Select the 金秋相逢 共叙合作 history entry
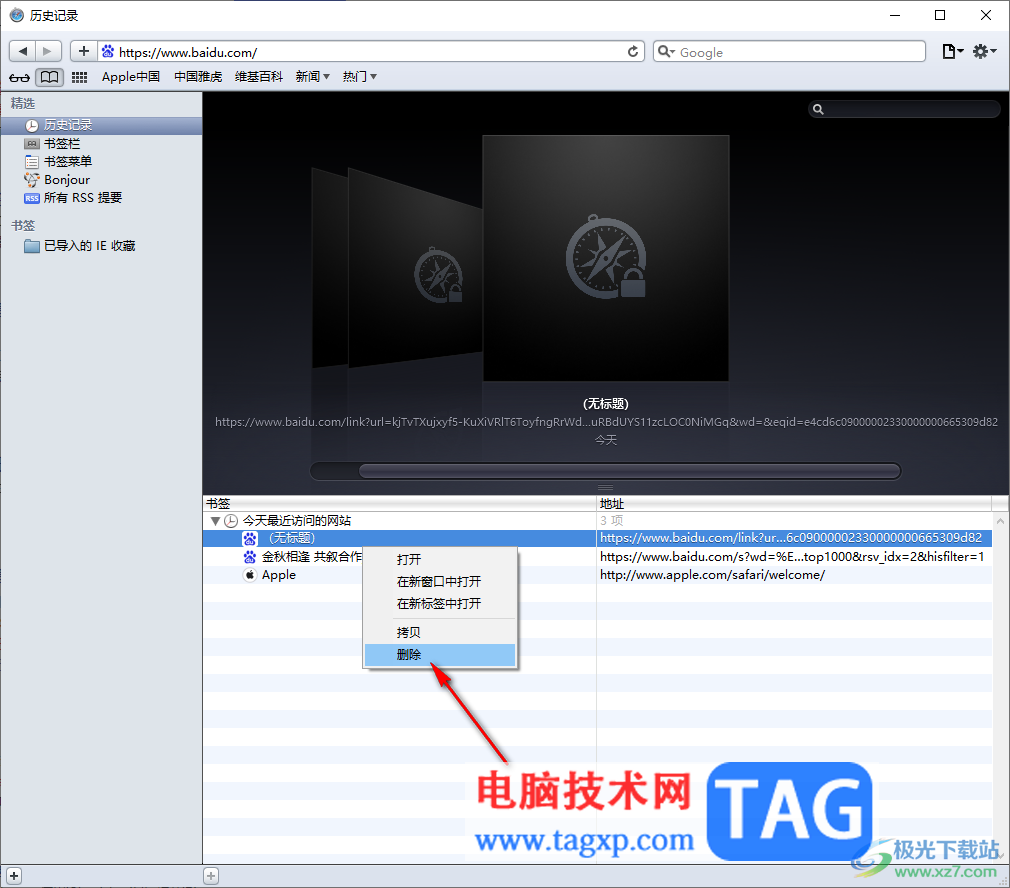 click(312, 556)
